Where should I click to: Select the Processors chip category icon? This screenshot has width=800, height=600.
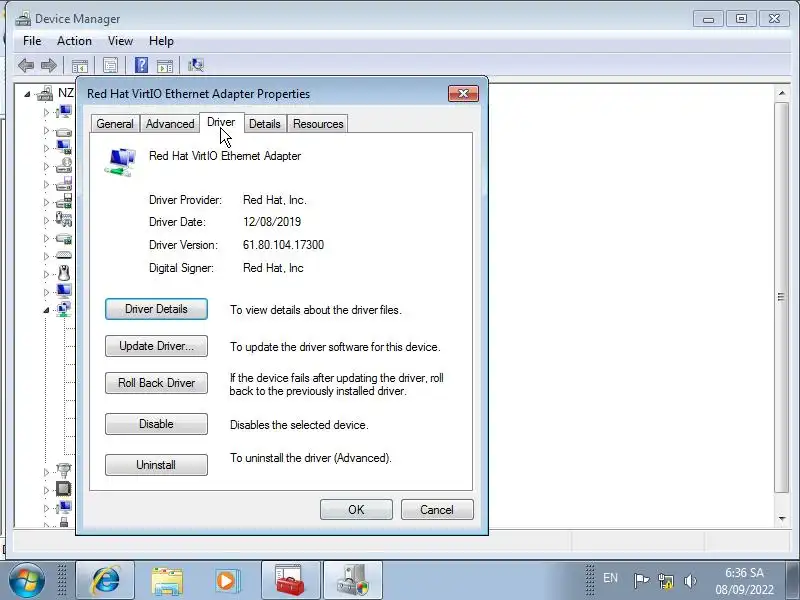[64, 489]
